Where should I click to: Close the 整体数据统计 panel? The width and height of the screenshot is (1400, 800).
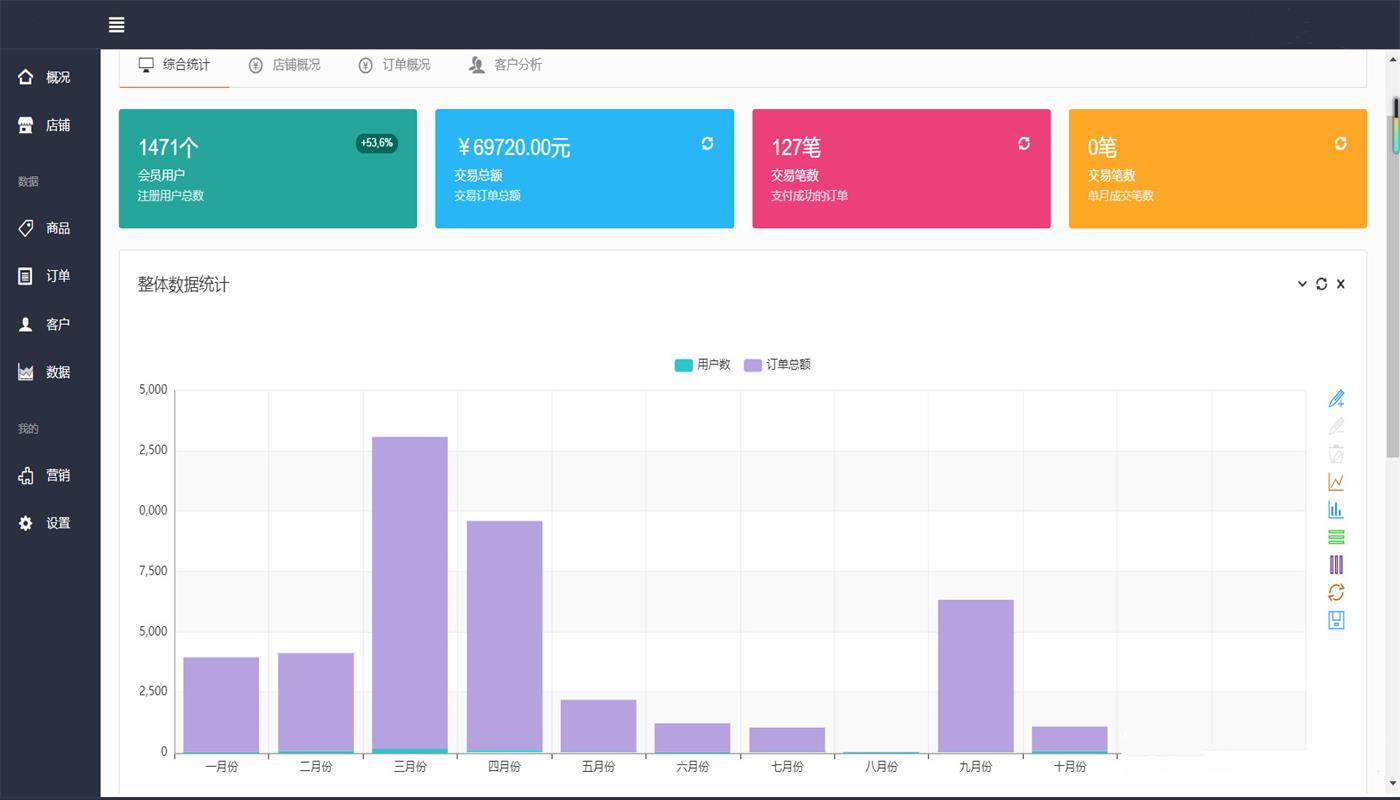pos(1341,284)
